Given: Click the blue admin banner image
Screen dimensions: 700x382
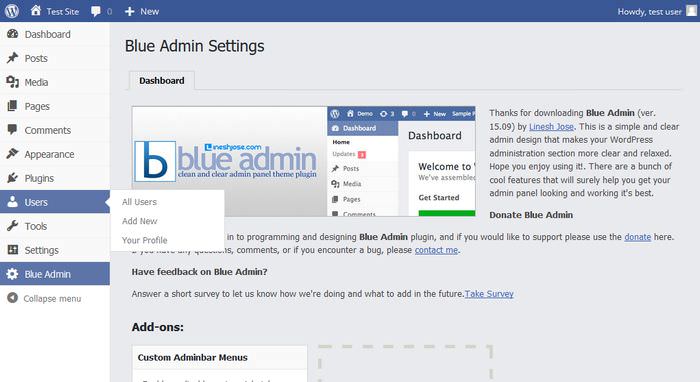Looking at the screenshot, I should click(304, 162).
